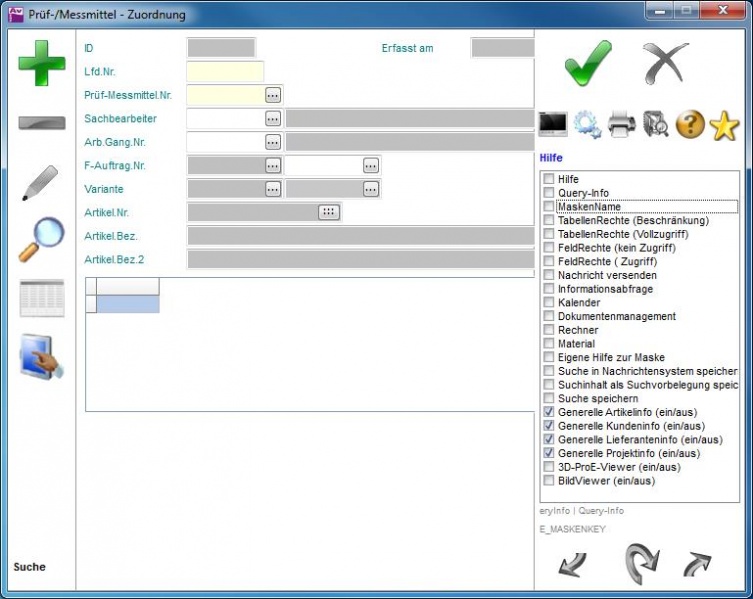Click the grey X cancel icon
The image size is (753, 599).
pos(665,64)
